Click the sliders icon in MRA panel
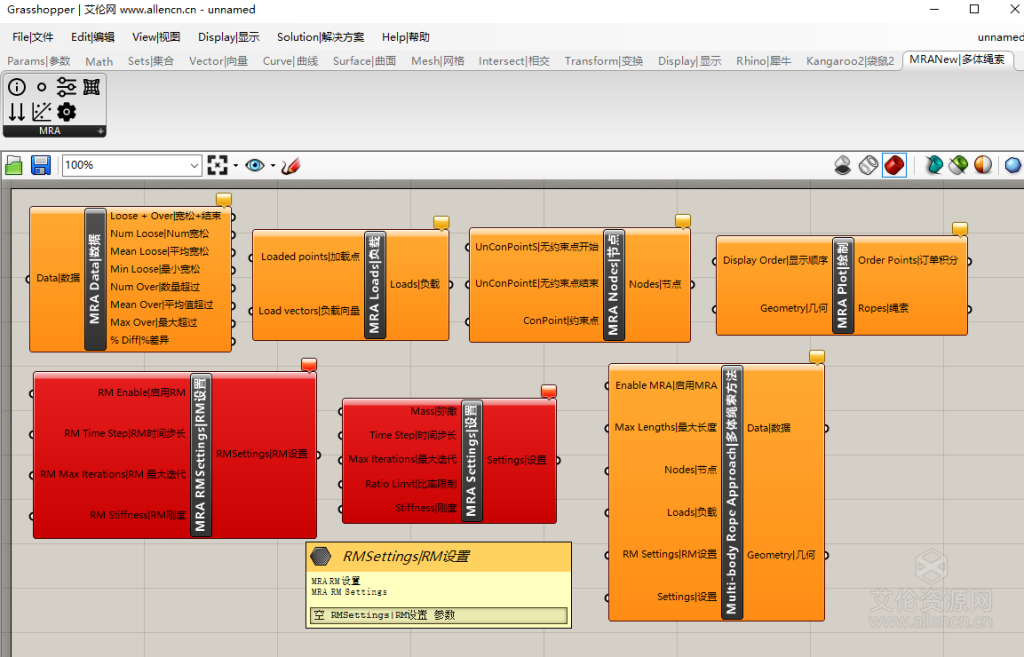The height and width of the screenshot is (657, 1024). 67,87
